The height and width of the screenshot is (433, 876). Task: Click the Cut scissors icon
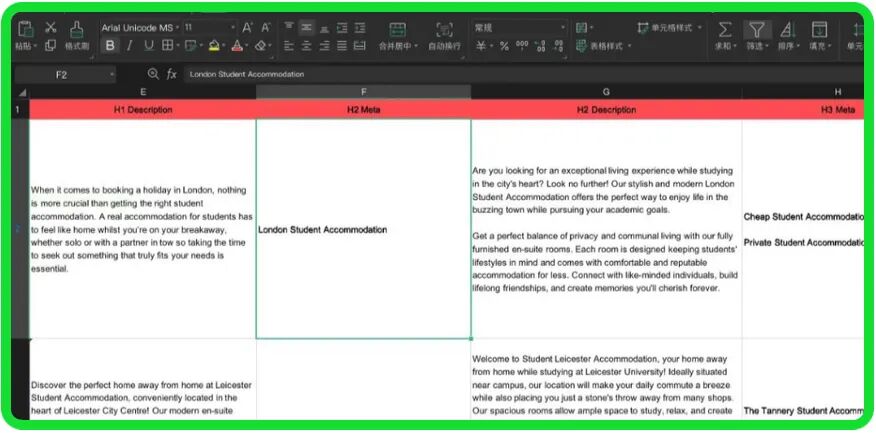coord(50,28)
